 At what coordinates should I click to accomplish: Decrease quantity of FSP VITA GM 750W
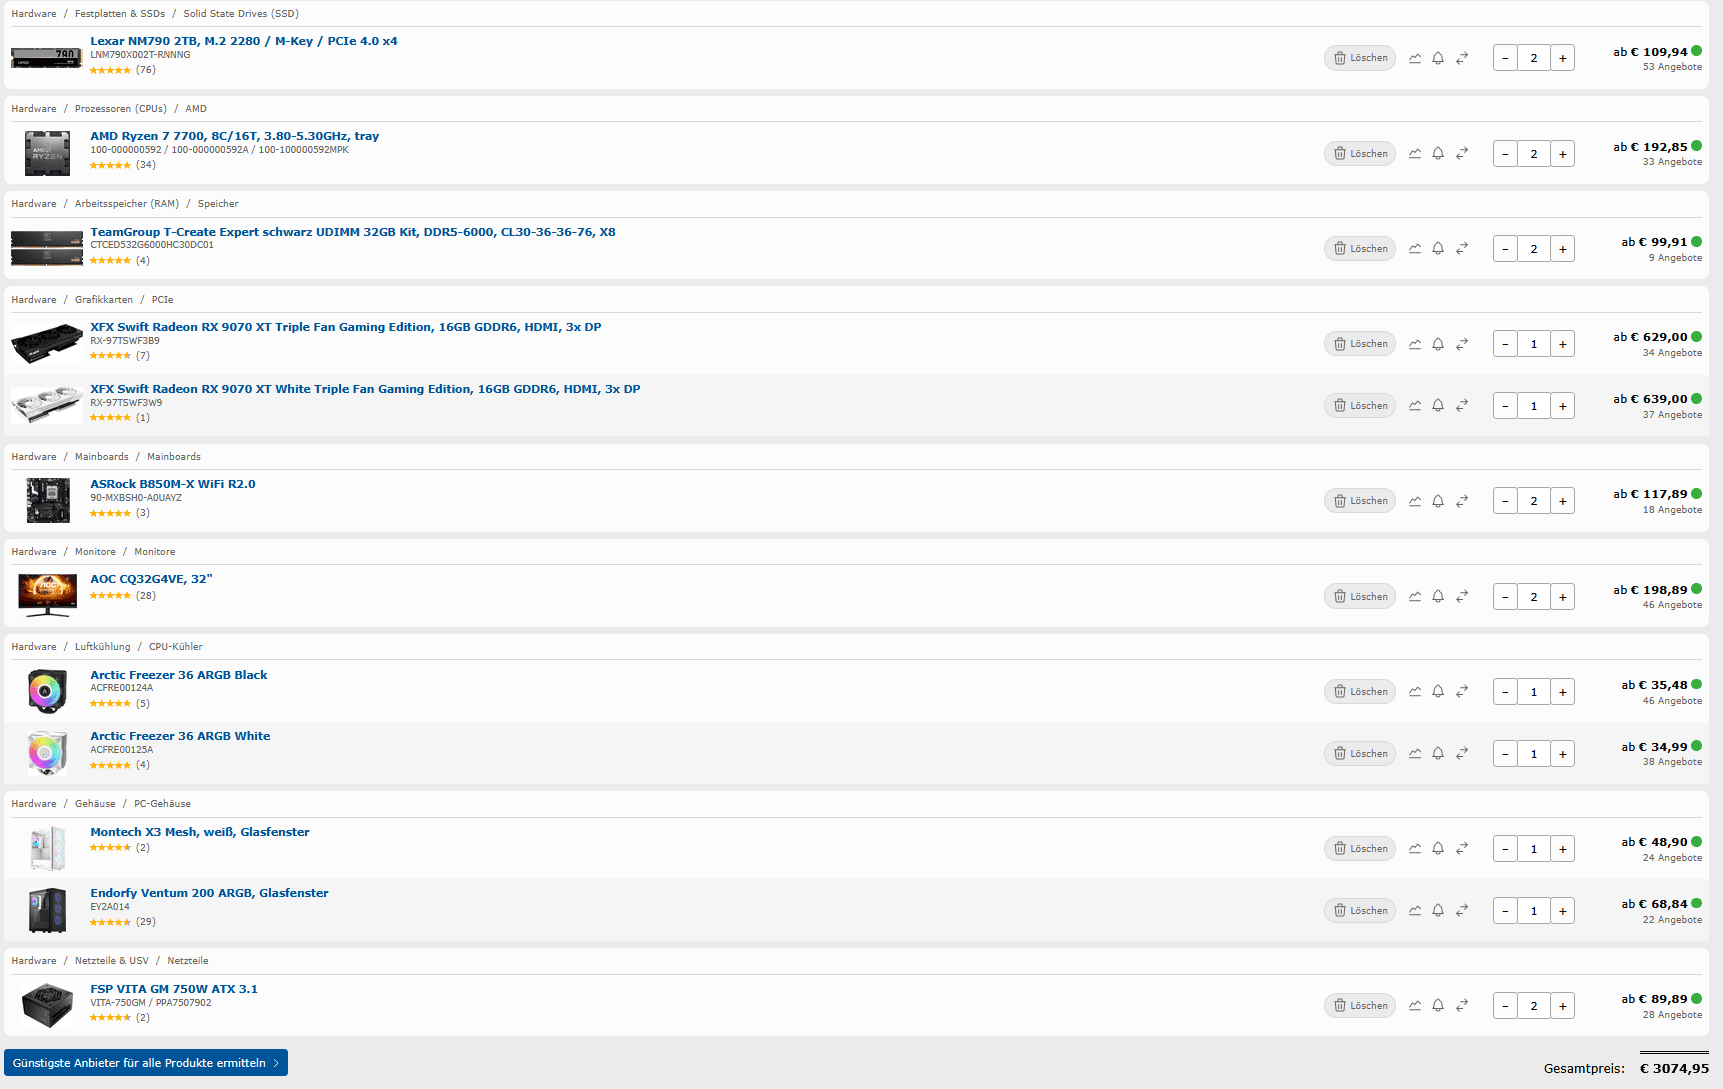click(1505, 1006)
